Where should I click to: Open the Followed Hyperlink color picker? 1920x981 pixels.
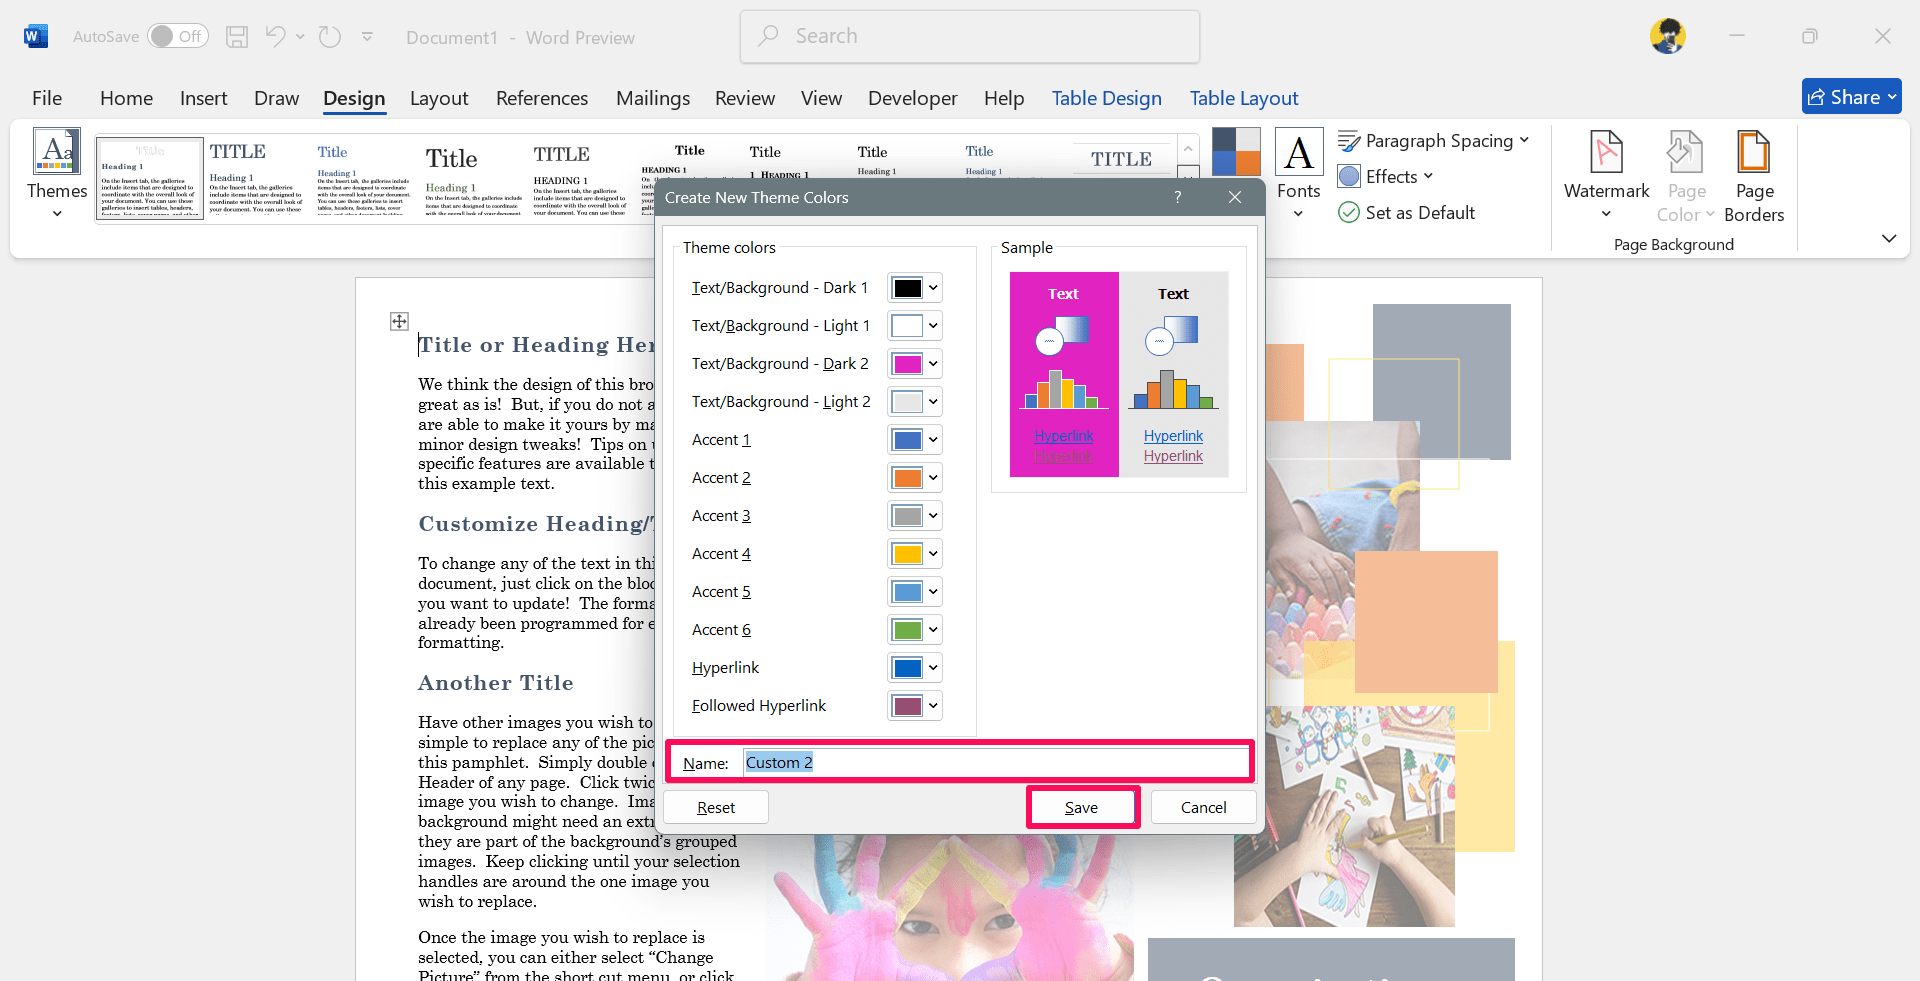point(915,706)
